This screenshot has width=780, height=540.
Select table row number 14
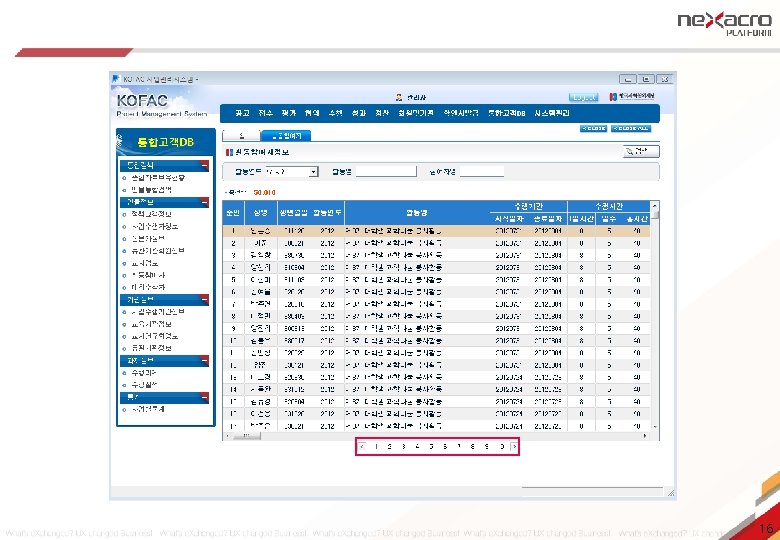[436, 389]
